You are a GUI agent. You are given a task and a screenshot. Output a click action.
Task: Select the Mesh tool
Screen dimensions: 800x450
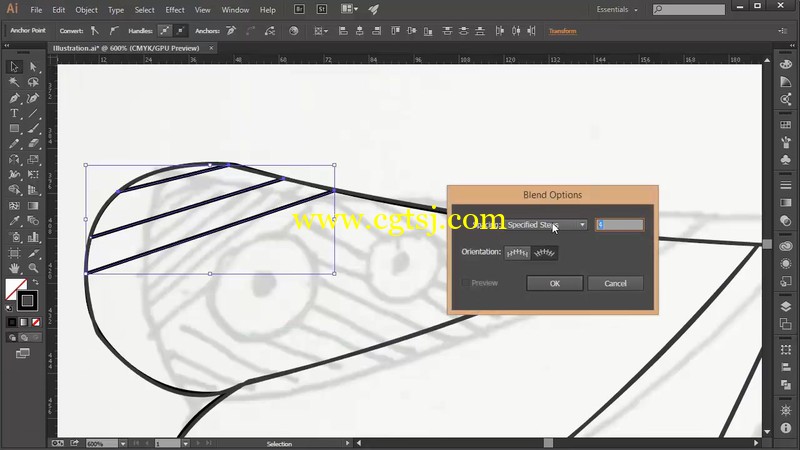pyautogui.click(x=14, y=206)
